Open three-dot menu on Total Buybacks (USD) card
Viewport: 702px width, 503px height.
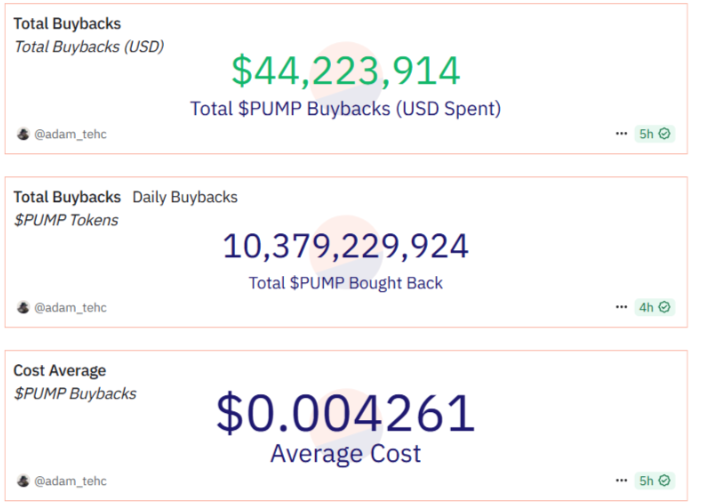(x=622, y=134)
